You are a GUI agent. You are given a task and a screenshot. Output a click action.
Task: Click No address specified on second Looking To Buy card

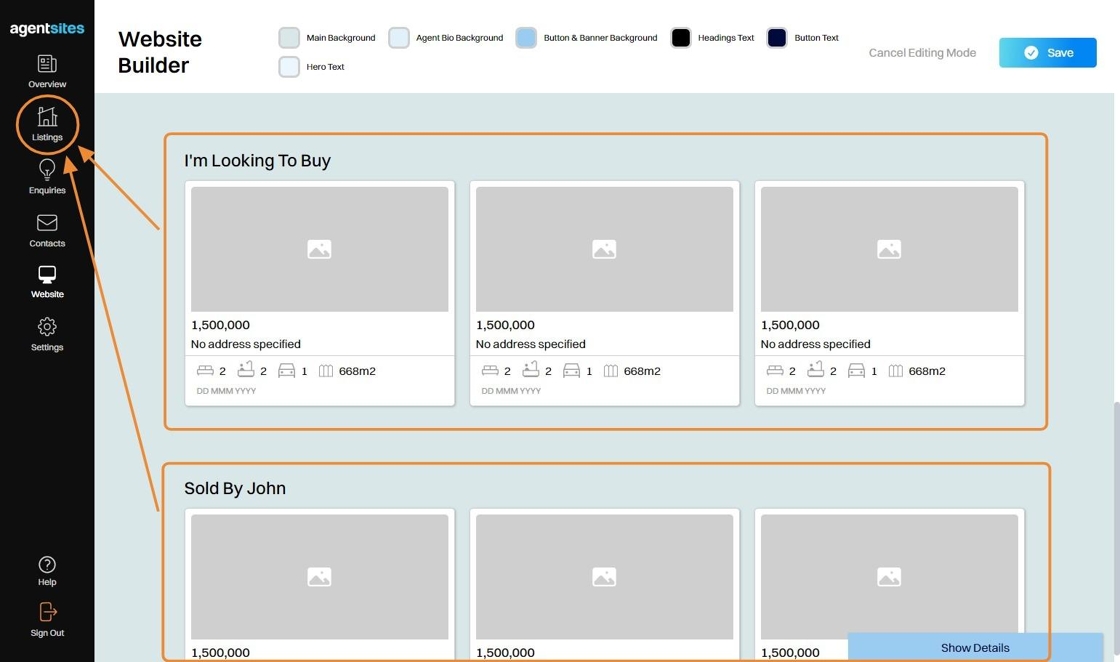(531, 344)
